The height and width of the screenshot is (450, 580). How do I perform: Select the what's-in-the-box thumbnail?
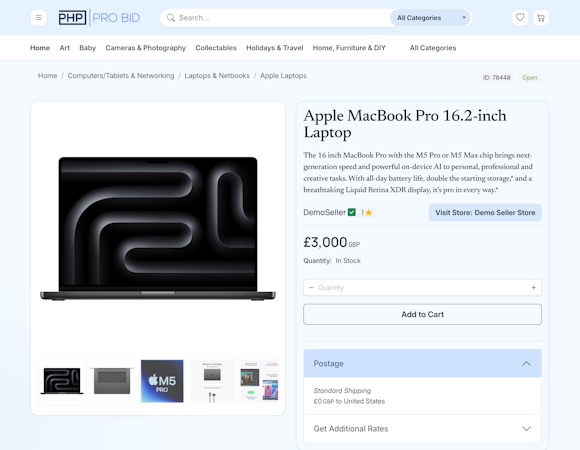click(x=212, y=381)
